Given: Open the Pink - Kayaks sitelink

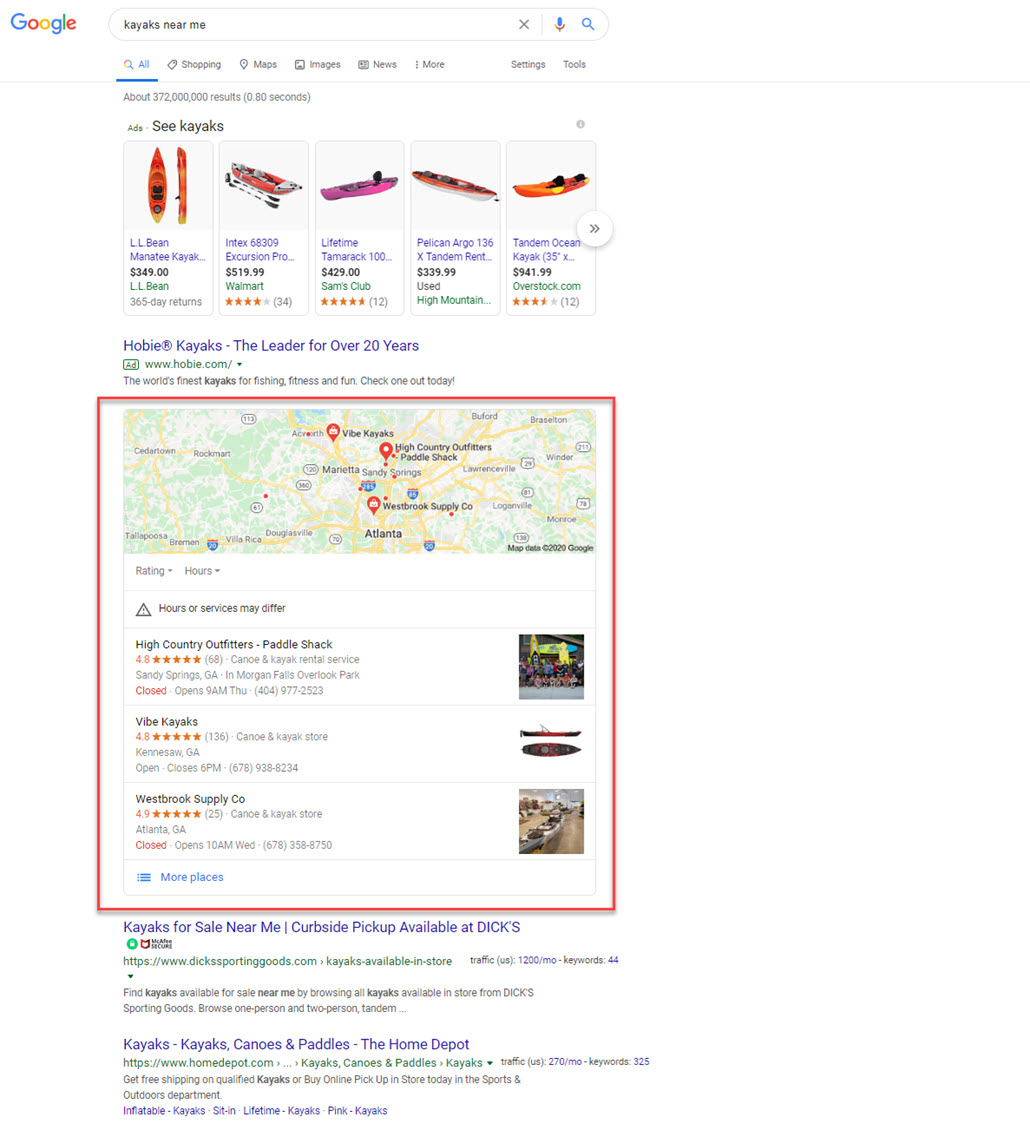Looking at the screenshot, I should tap(358, 1111).
